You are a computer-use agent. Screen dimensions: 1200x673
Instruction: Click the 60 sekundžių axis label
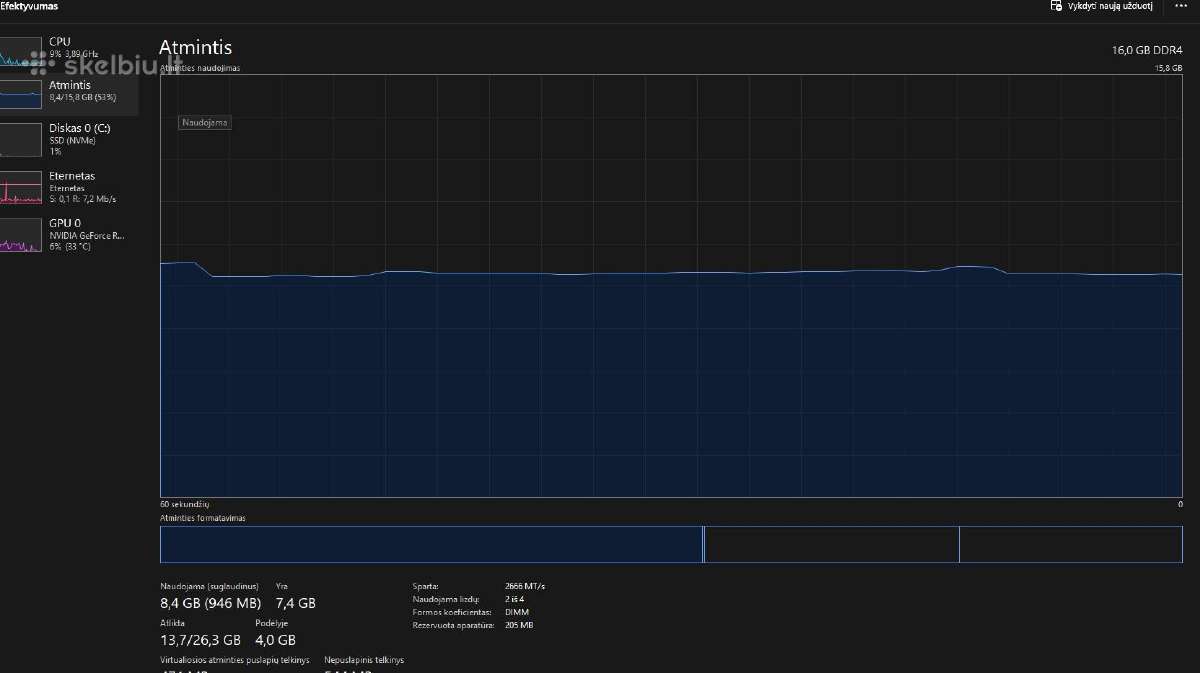click(x=185, y=504)
